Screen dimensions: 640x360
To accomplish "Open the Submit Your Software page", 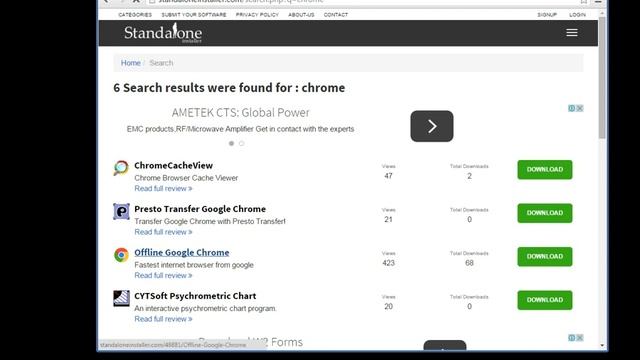I will click(194, 15).
